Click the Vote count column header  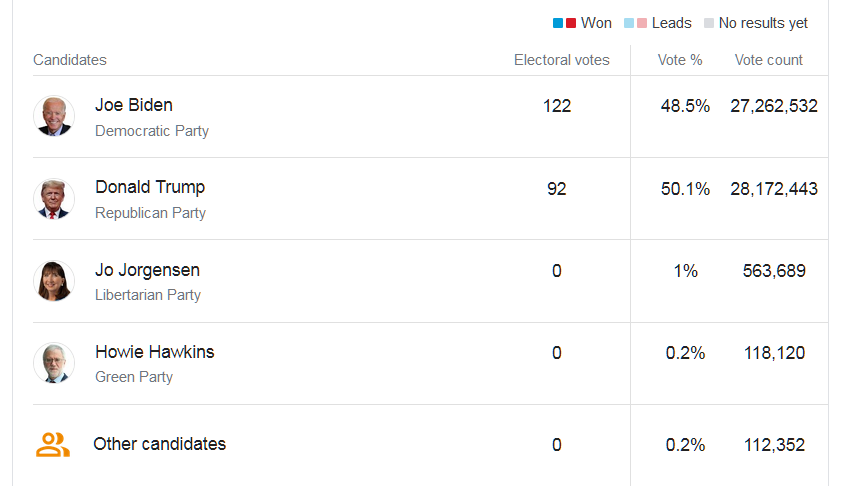(x=768, y=60)
